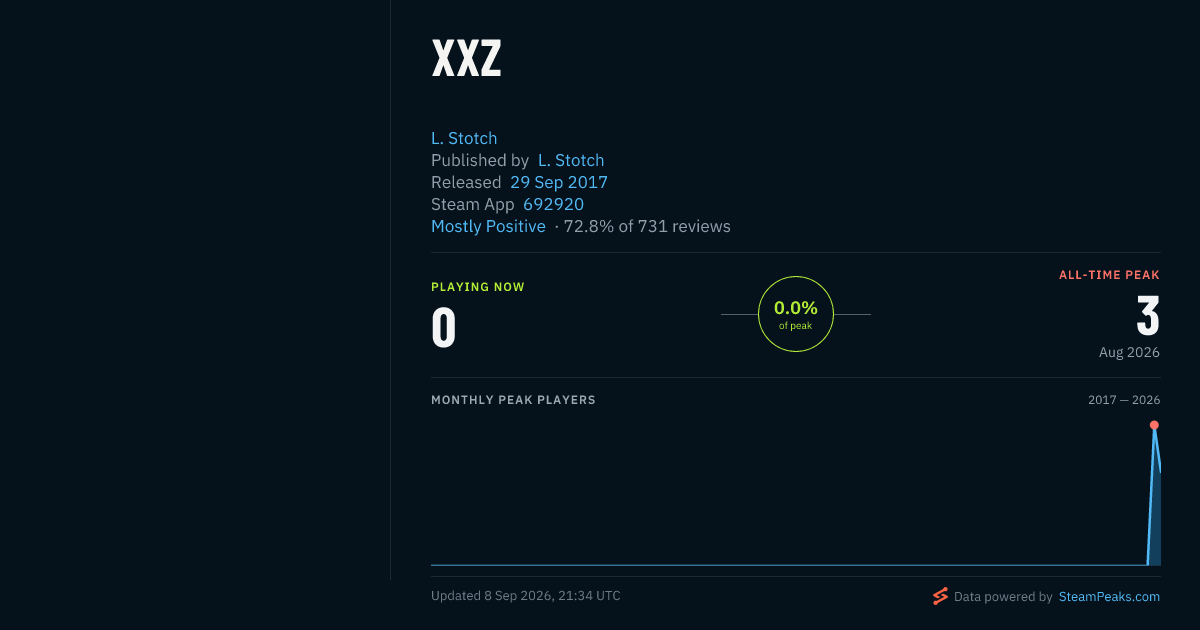The image size is (1200, 630).
Task: Click the 72.8% of 731 reviews text
Action: 647,226
